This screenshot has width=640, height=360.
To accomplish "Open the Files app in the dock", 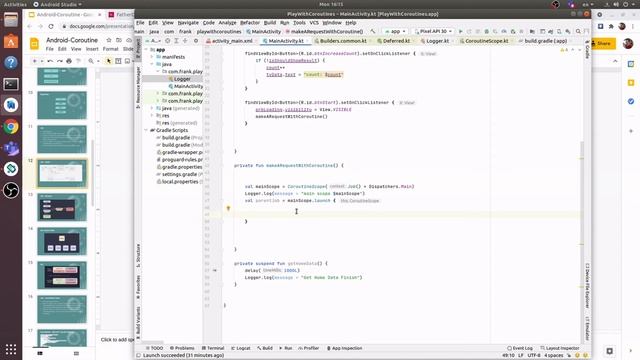I will click(11, 20).
